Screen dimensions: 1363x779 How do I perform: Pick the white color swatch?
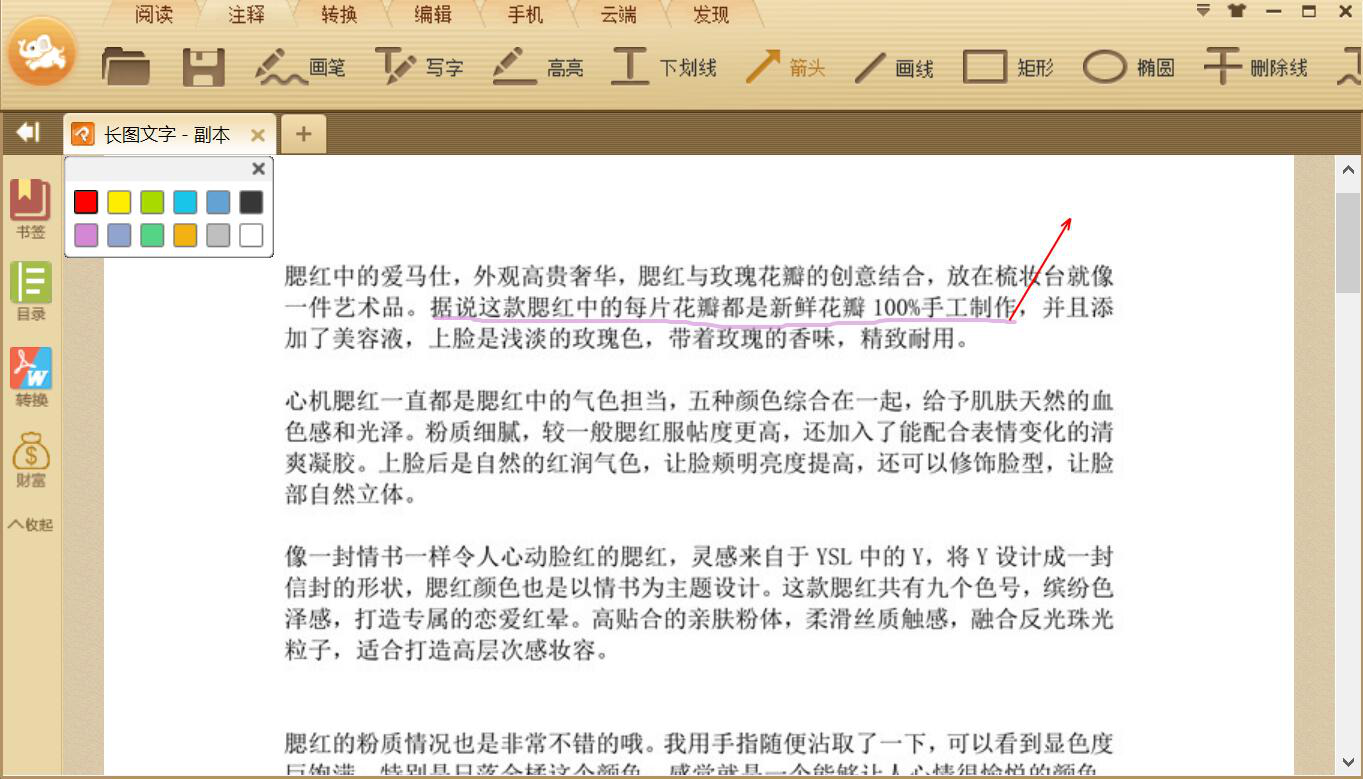251,235
